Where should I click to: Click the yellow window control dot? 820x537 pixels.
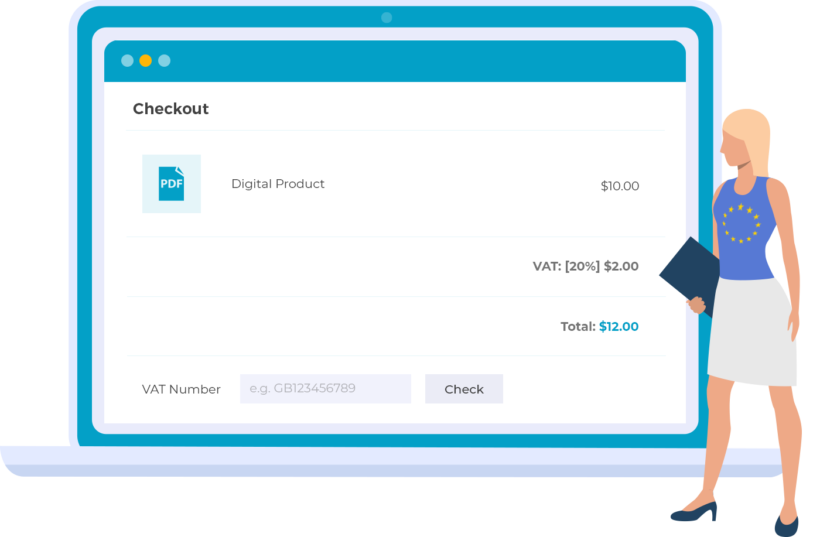[145, 61]
